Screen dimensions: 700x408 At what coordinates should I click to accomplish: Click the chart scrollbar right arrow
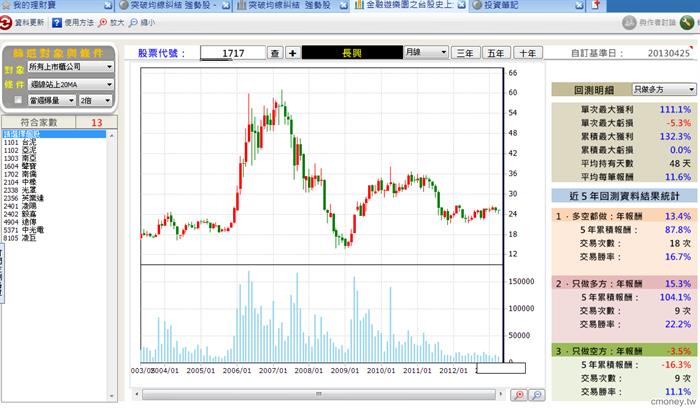click(501, 394)
